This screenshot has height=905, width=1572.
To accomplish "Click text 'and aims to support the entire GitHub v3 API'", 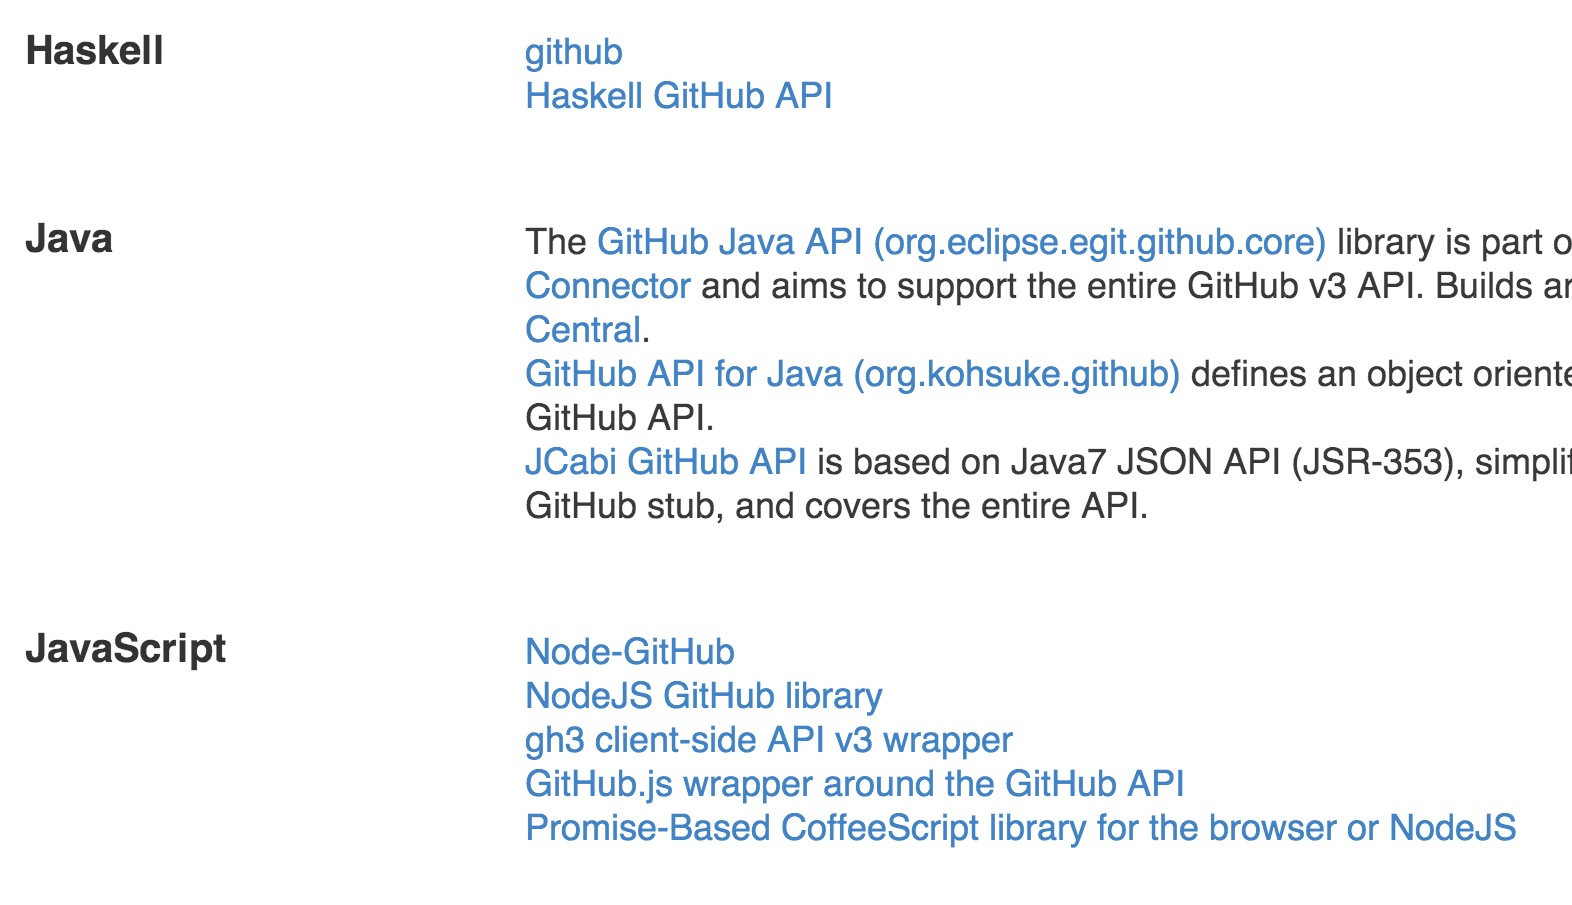I will (1058, 286).
